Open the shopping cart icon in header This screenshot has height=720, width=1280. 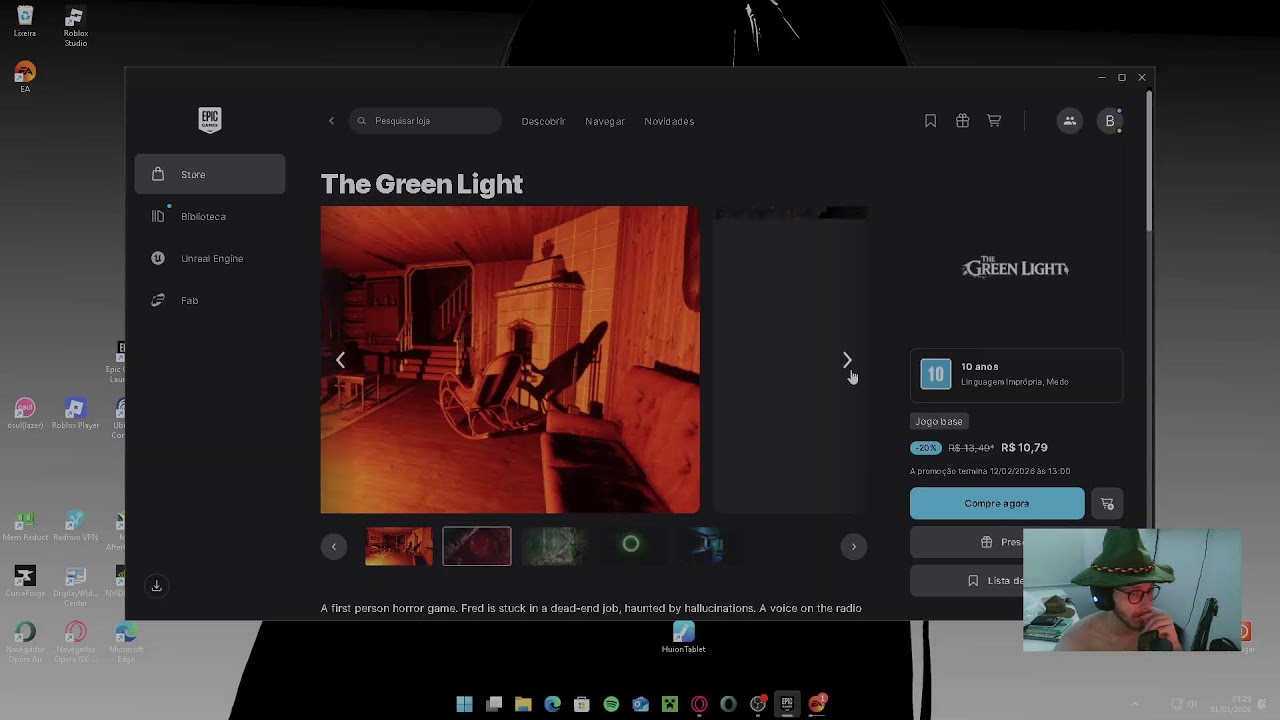coord(994,121)
